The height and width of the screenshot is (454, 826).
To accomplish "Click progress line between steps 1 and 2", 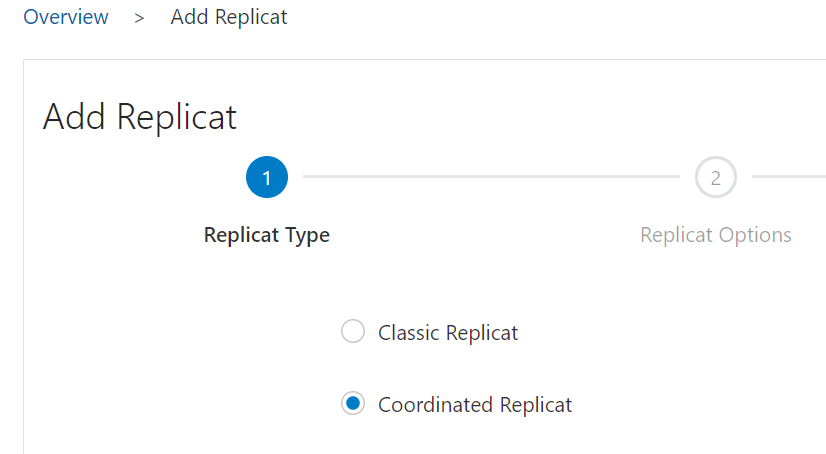I will click(490, 177).
